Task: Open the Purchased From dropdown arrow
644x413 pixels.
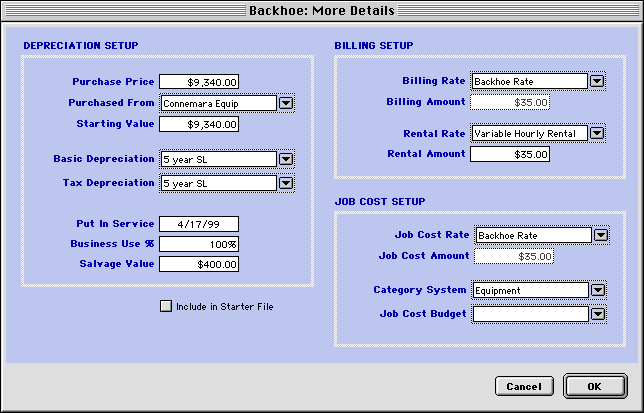Action: [x=285, y=103]
